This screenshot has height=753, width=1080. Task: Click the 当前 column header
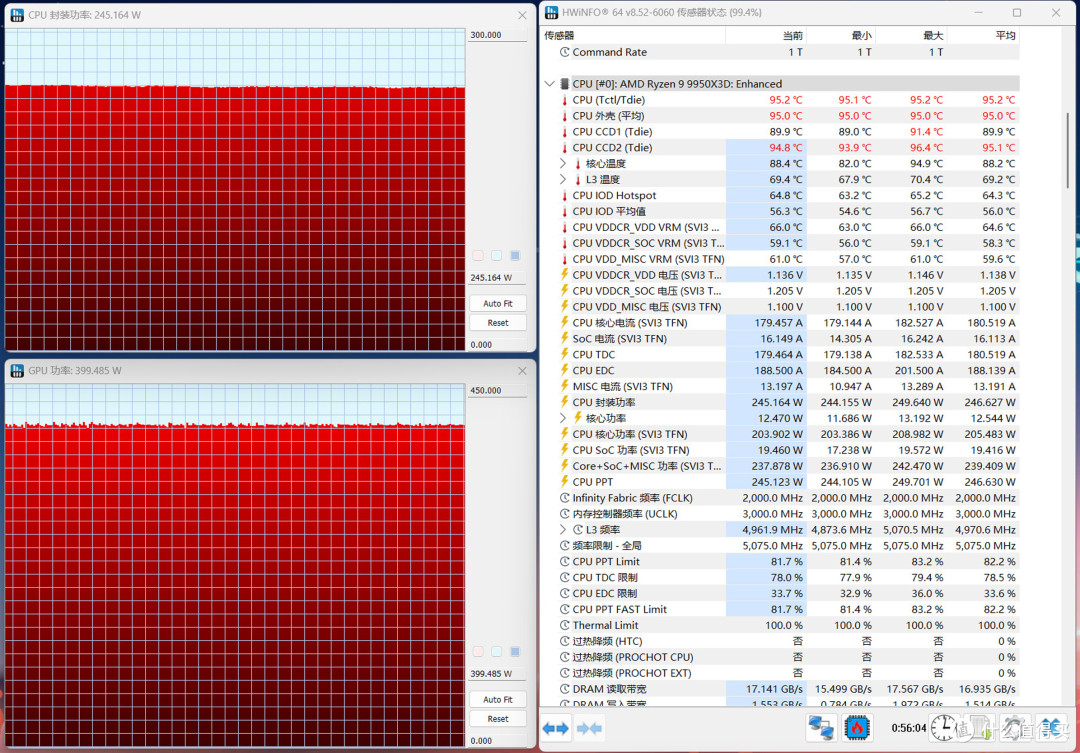[x=765, y=35]
